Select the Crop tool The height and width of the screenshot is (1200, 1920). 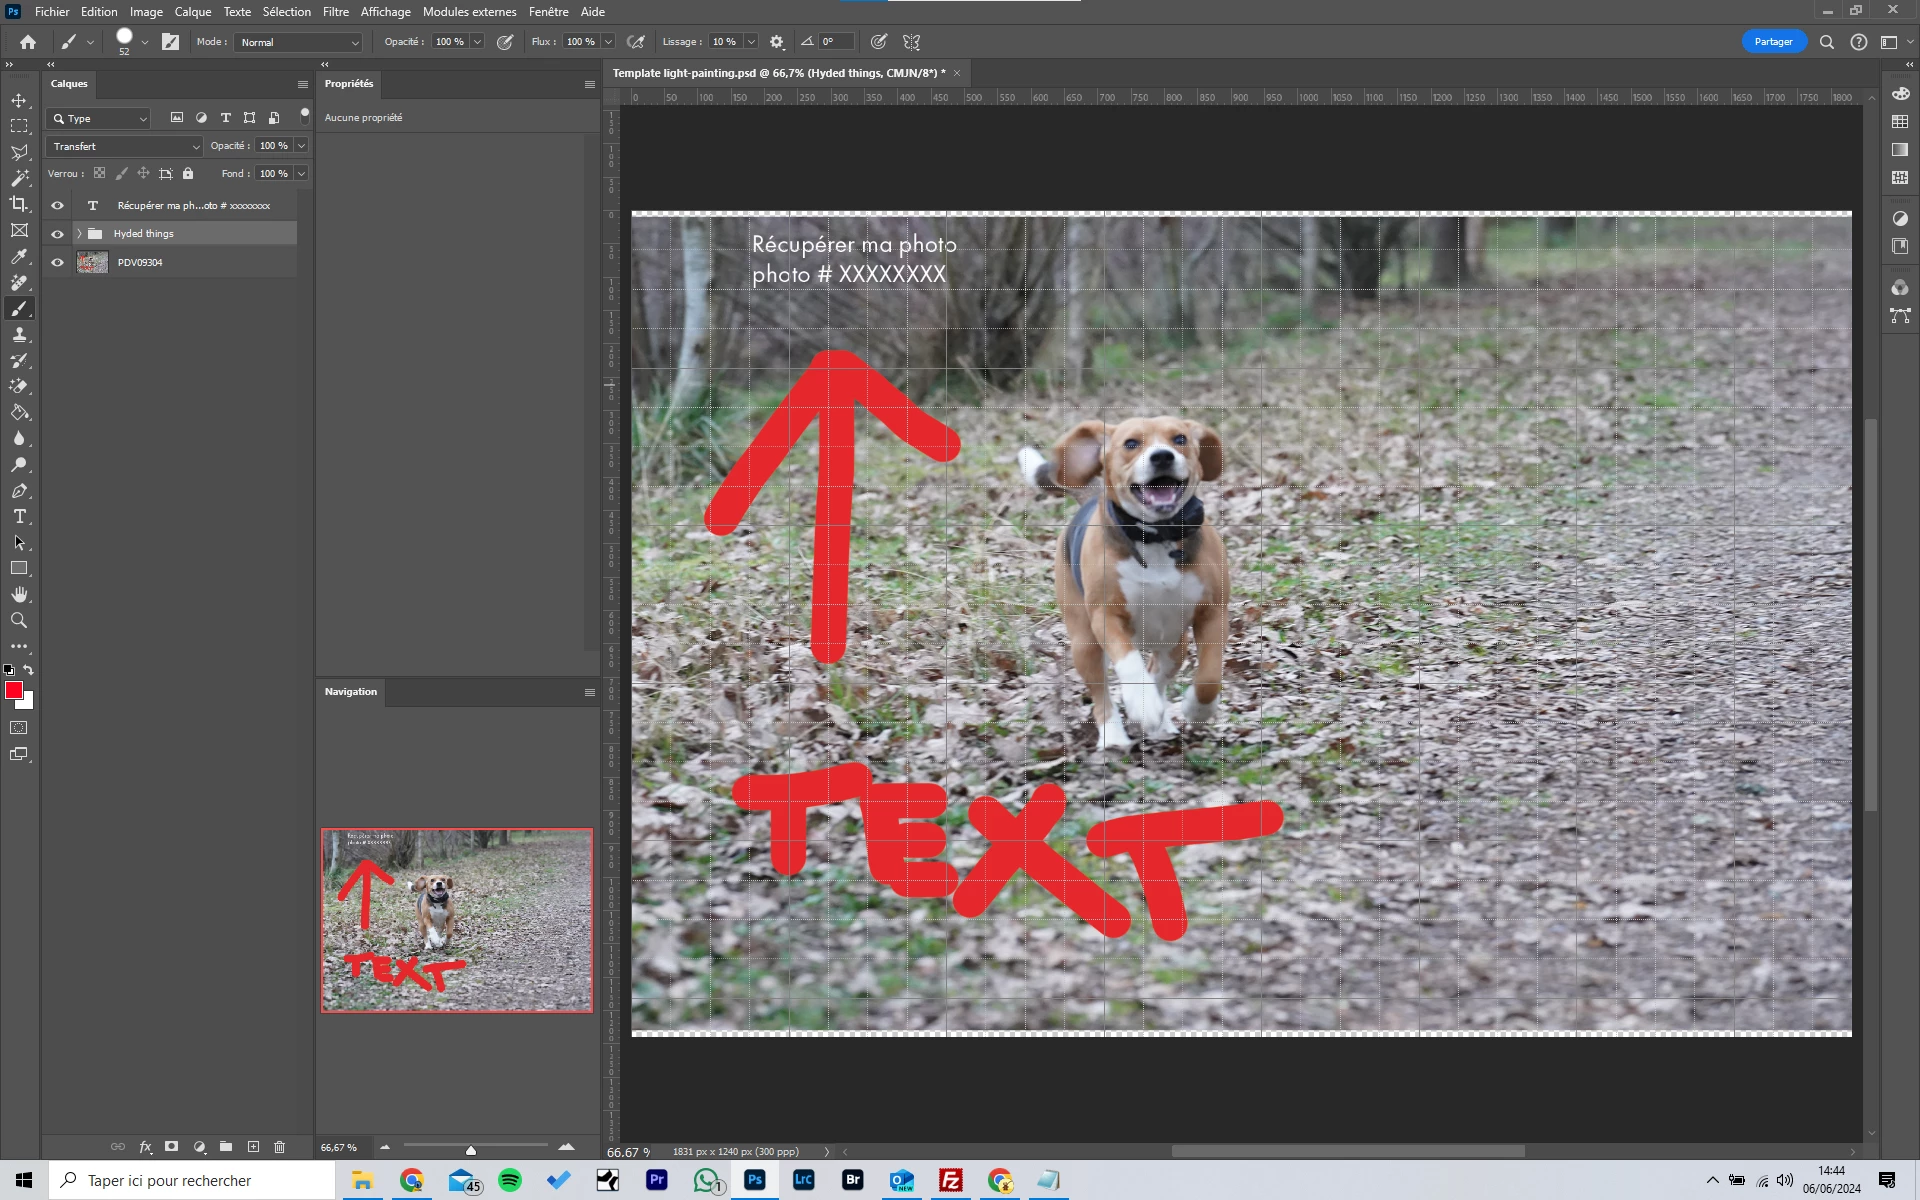tap(19, 204)
